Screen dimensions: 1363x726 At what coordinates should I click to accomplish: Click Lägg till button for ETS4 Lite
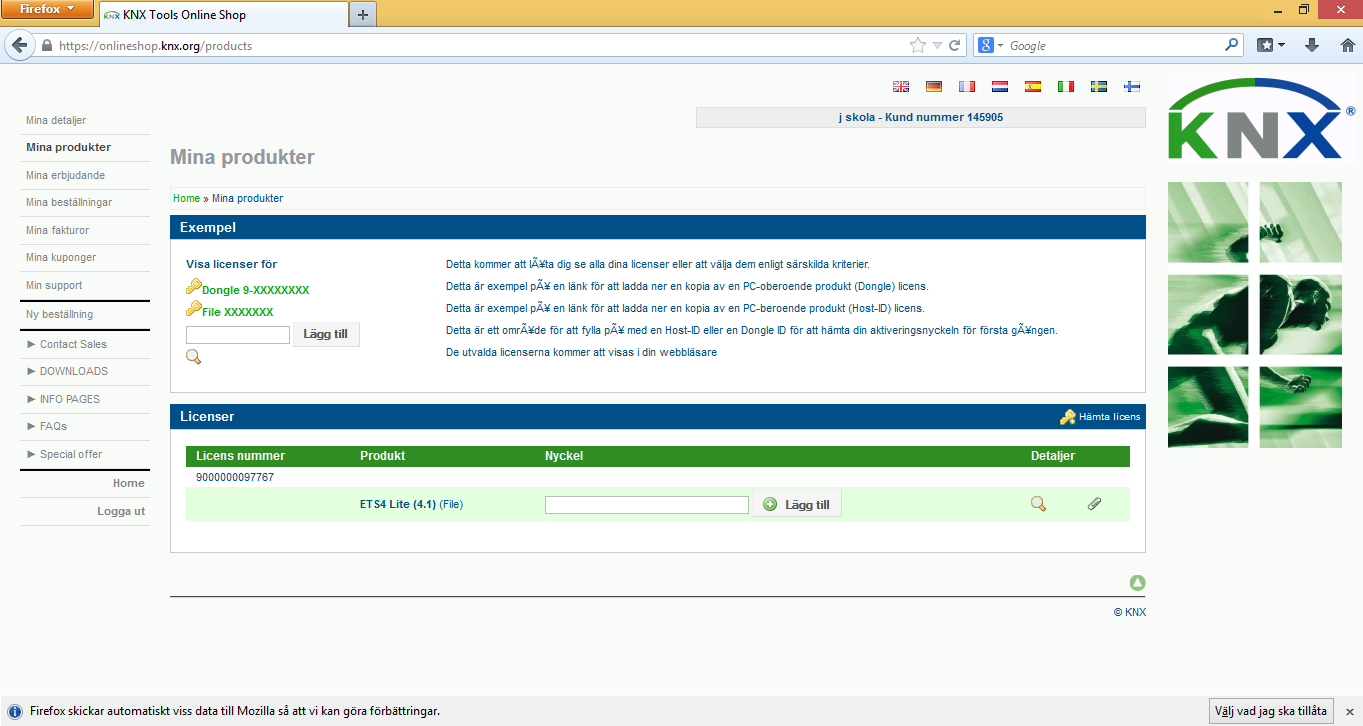(x=798, y=505)
